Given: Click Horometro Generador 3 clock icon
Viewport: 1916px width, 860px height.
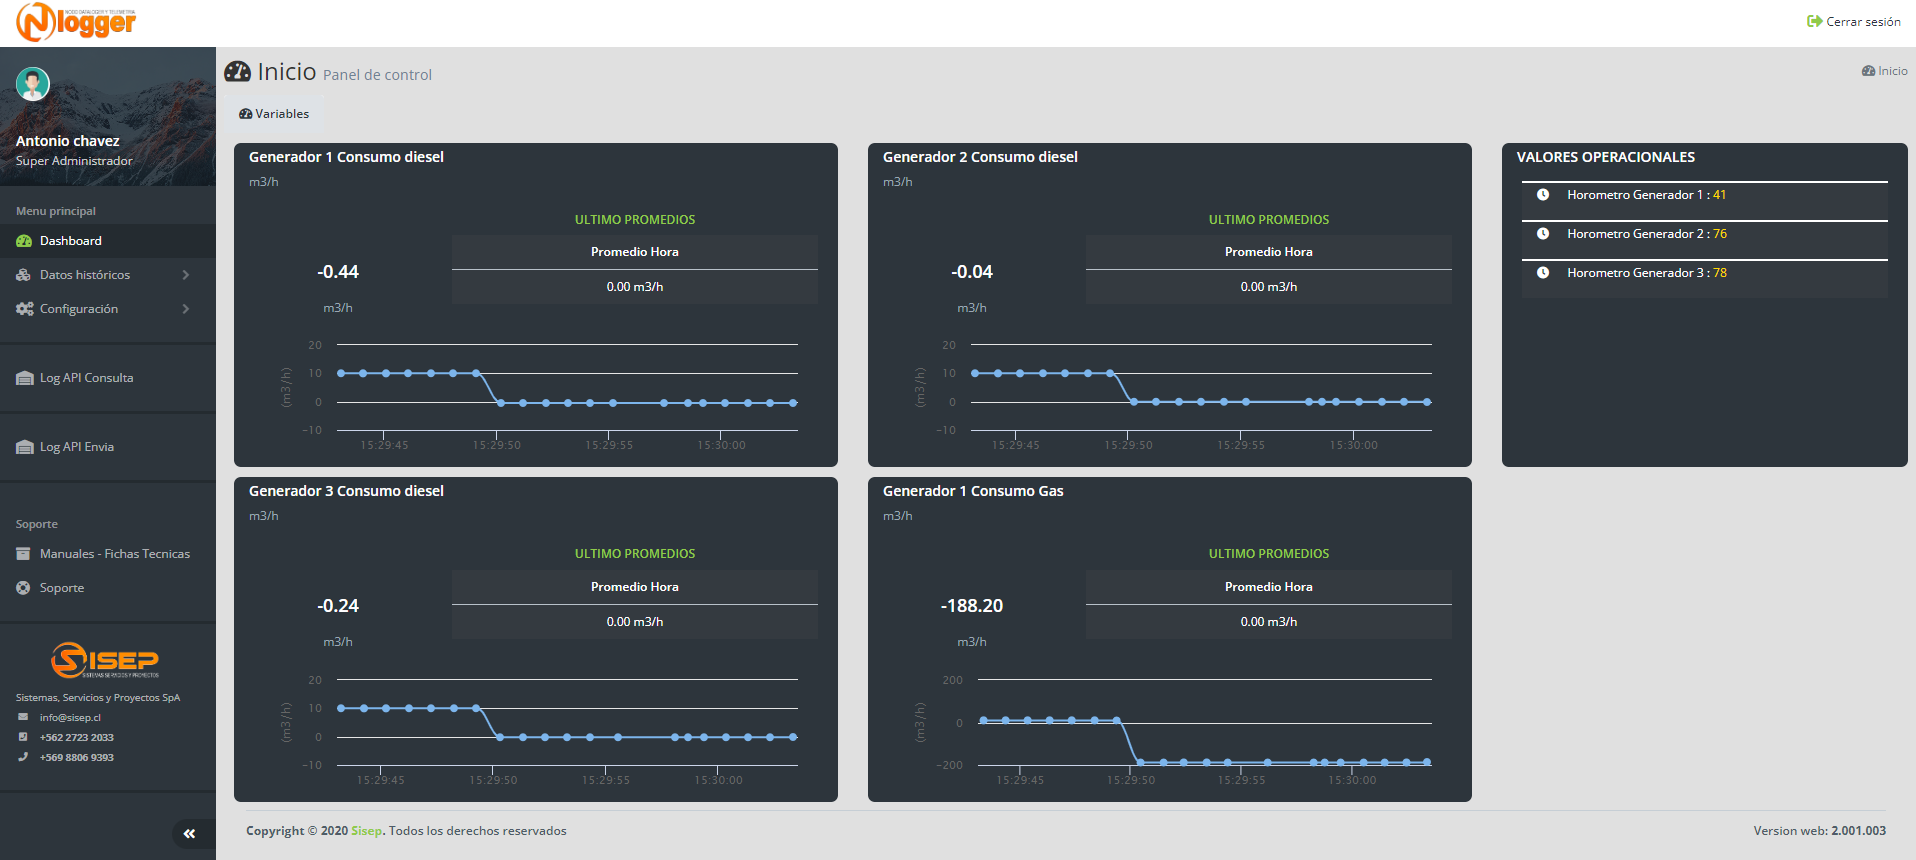Looking at the screenshot, I should pyautogui.click(x=1543, y=273).
